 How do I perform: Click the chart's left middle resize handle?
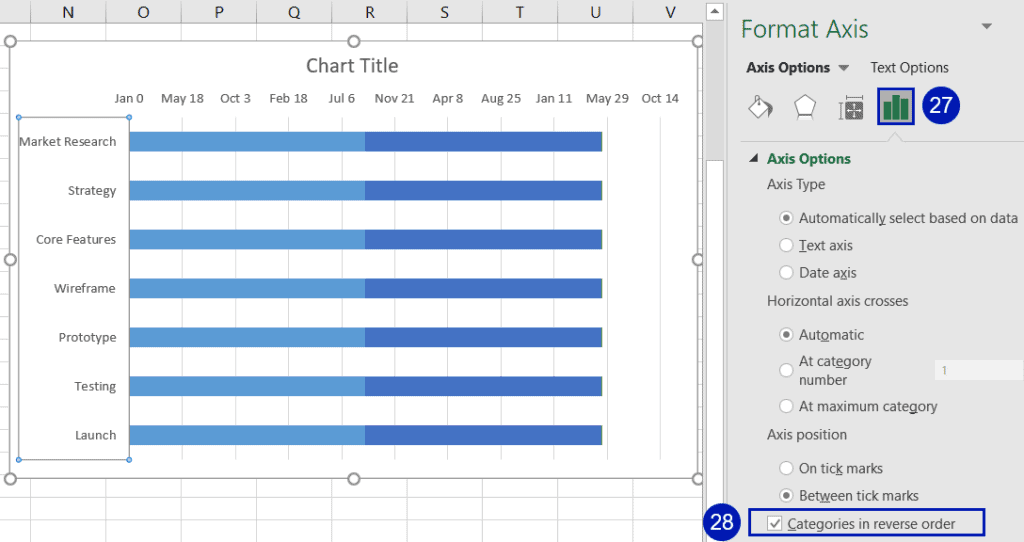(x=10, y=260)
